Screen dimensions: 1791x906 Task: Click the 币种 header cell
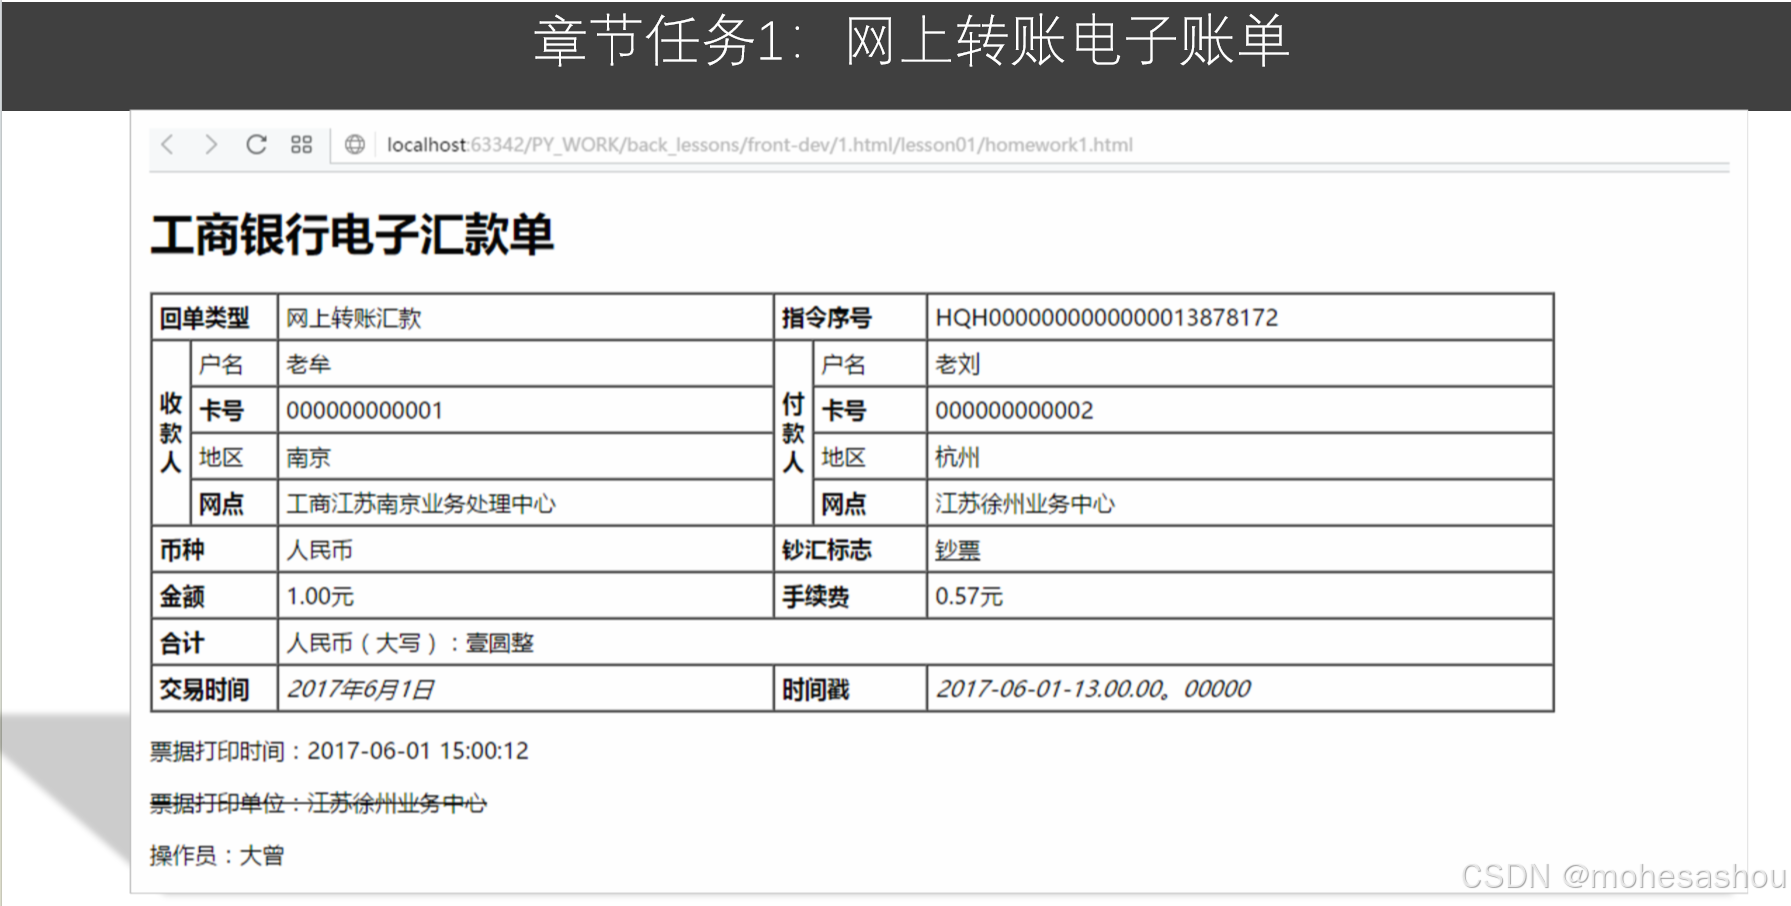[214, 550]
